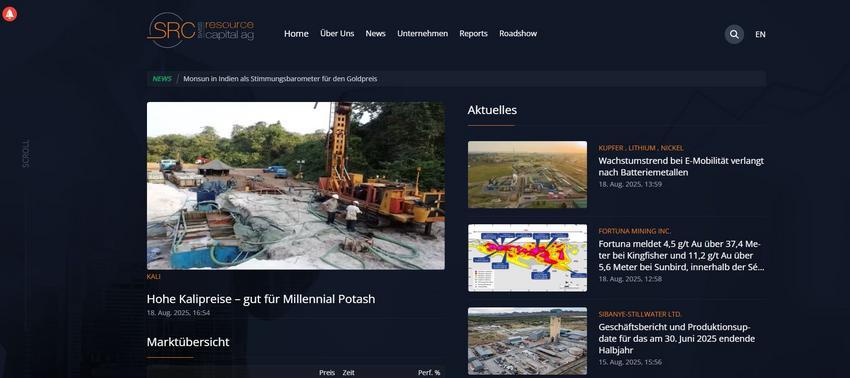Click the 18. Aug. 2025, 13:59 date

pyautogui.click(x=630, y=184)
